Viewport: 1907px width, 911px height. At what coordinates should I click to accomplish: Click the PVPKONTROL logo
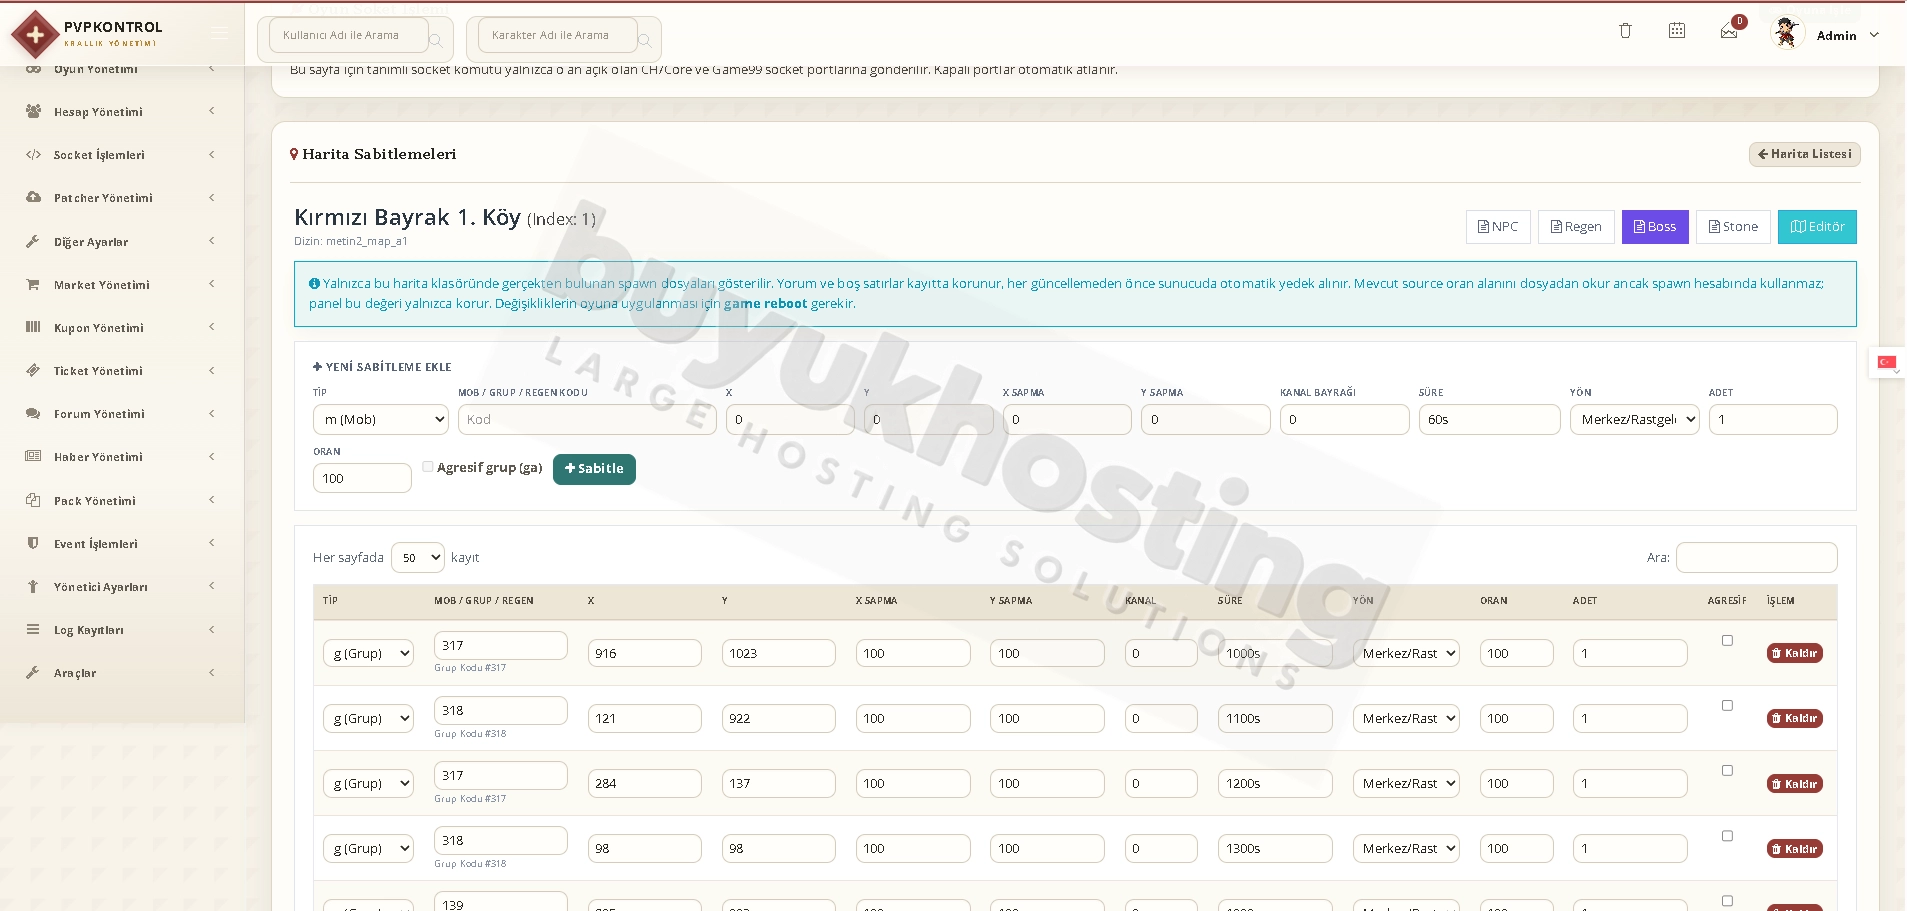[87, 34]
